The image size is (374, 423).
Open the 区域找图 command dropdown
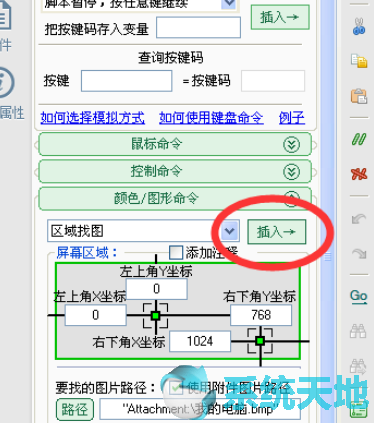point(230,231)
